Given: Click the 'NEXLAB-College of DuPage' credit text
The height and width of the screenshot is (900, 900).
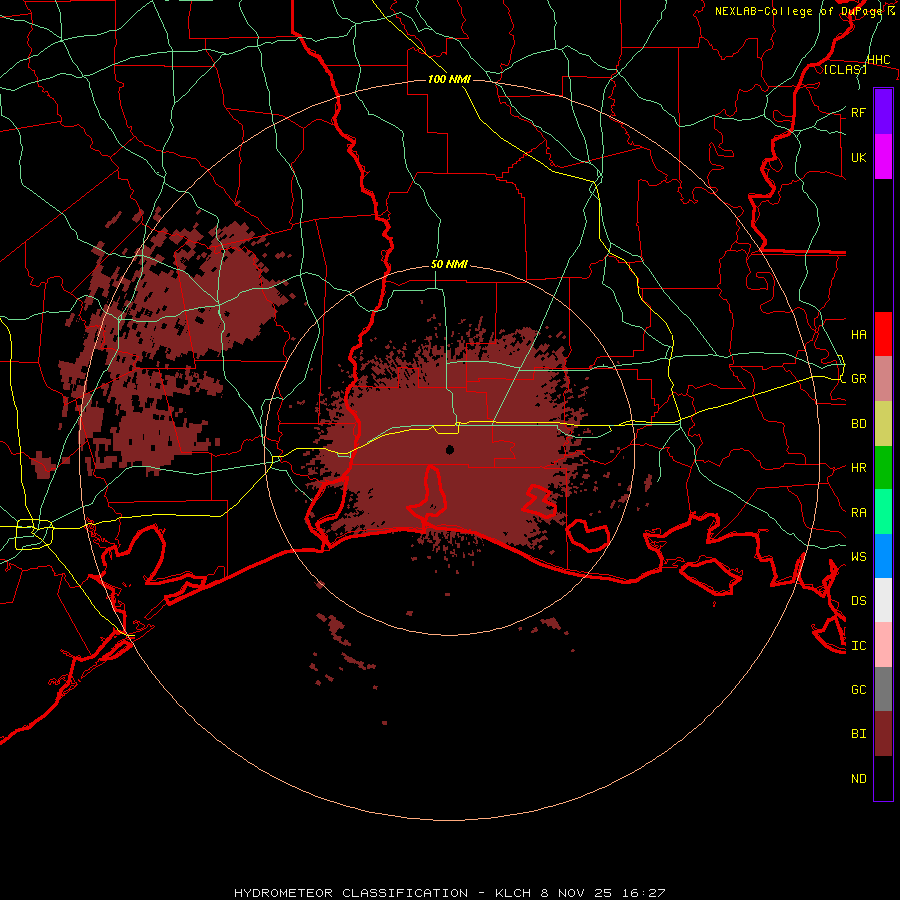Looking at the screenshot, I should coord(798,11).
